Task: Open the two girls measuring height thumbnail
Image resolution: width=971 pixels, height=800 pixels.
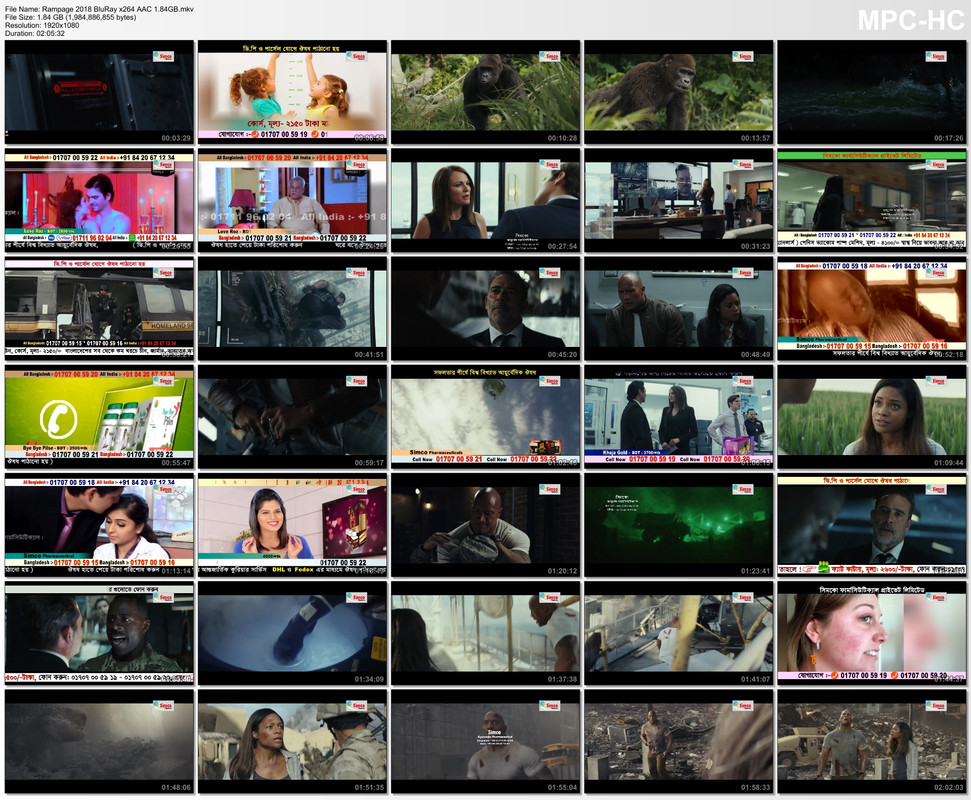Action: (x=292, y=92)
